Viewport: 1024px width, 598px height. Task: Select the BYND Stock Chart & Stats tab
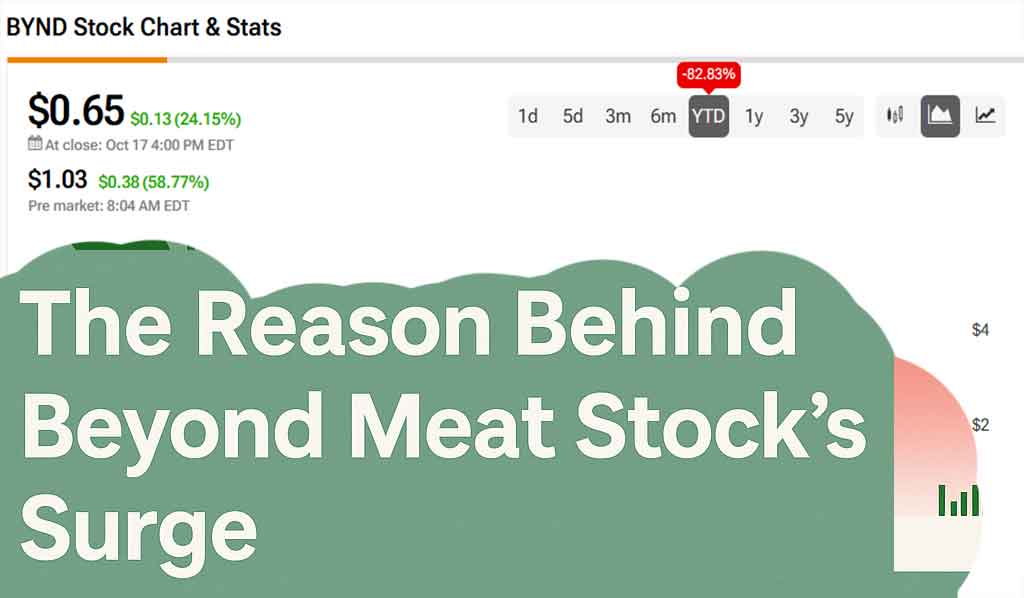pyautogui.click(x=143, y=28)
